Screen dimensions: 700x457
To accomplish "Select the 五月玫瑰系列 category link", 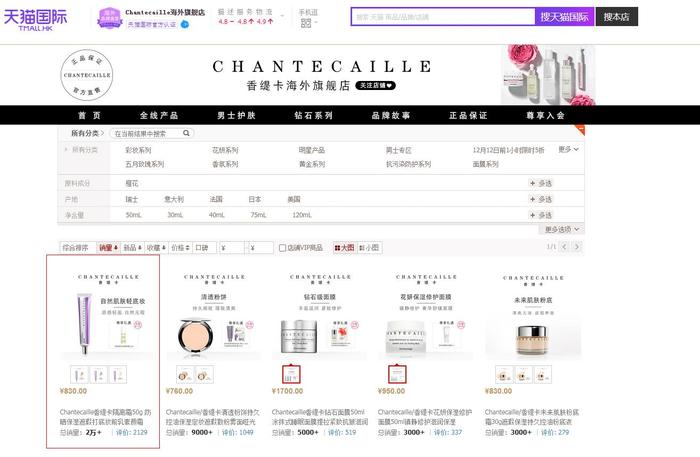I will click(145, 164).
